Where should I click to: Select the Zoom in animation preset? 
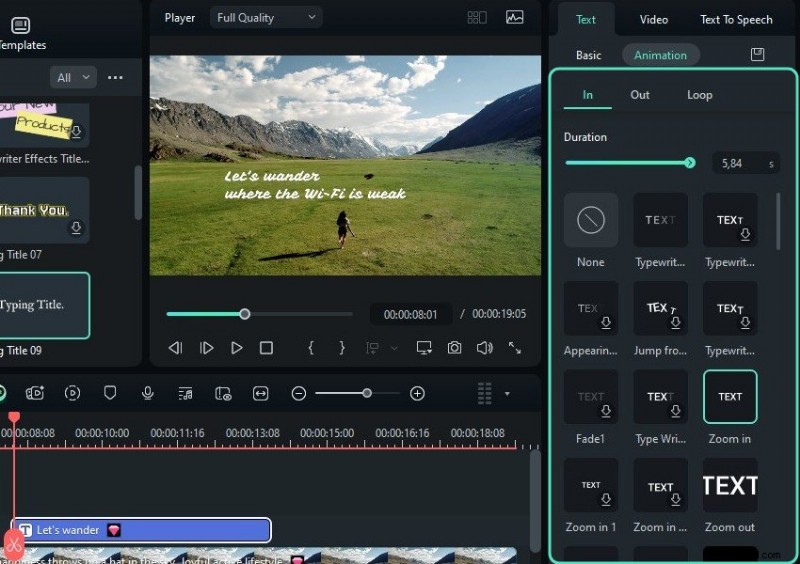[x=730, y=397]
